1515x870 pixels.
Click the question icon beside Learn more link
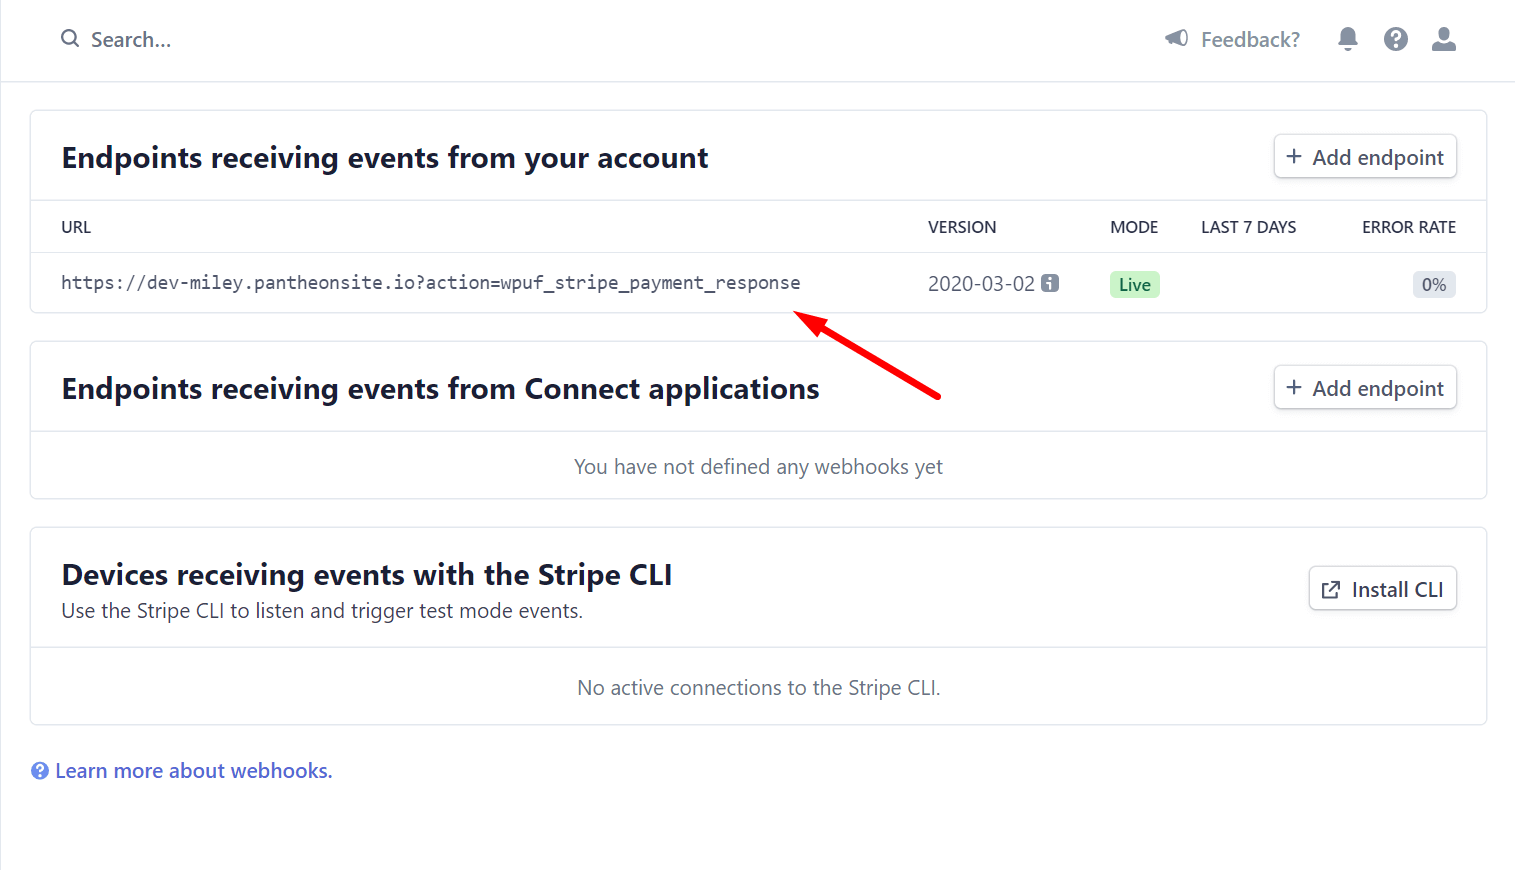pos(40,771)
